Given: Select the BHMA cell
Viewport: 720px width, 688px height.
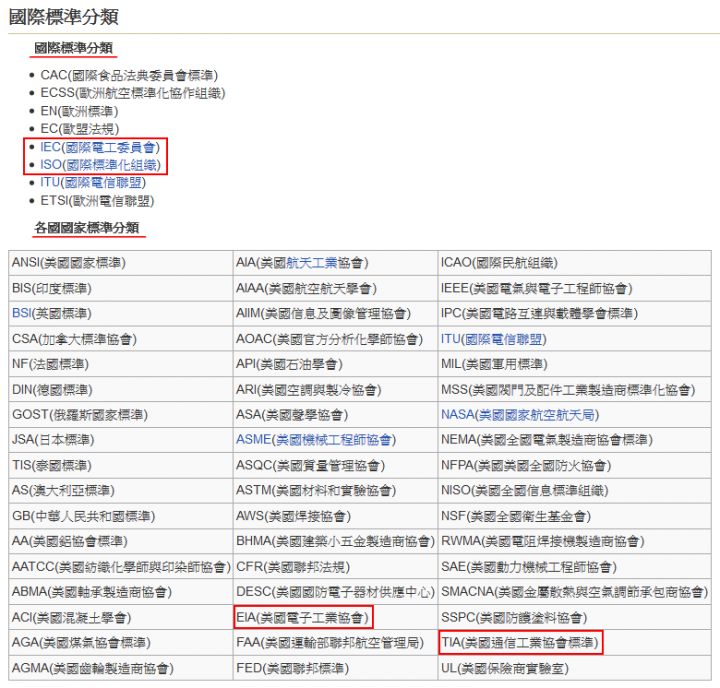Looking at the screenshot, I should click(336, 541).
